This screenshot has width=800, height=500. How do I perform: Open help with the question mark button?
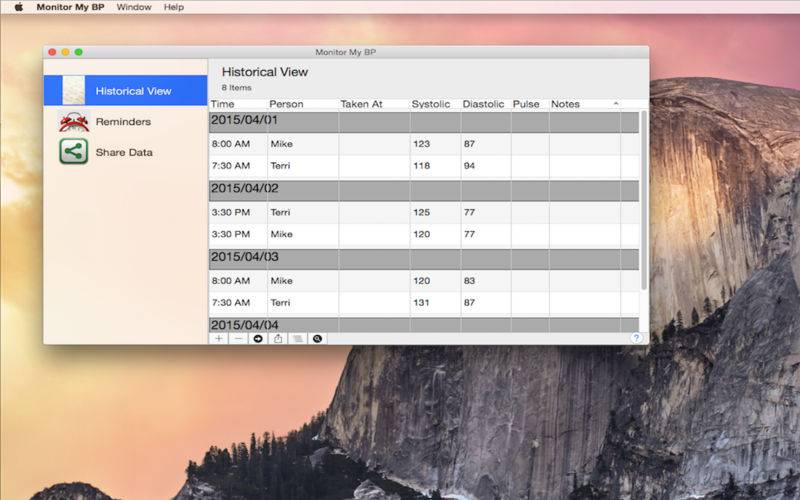636,338
